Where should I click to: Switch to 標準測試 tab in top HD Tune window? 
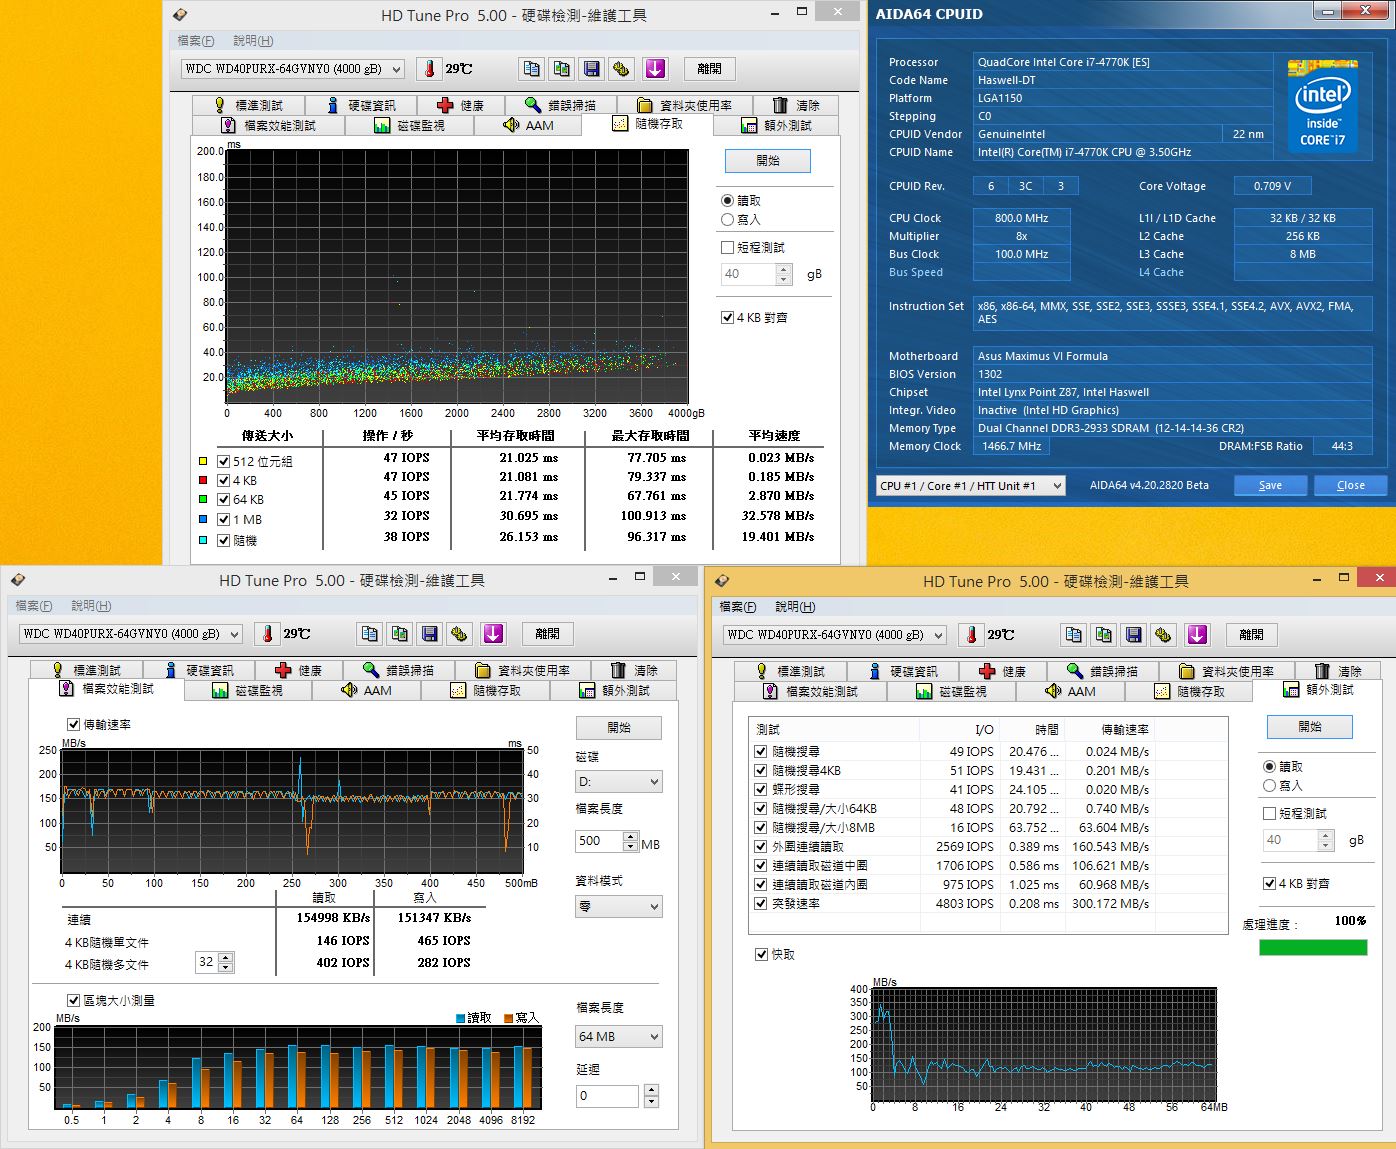(249, 105)
